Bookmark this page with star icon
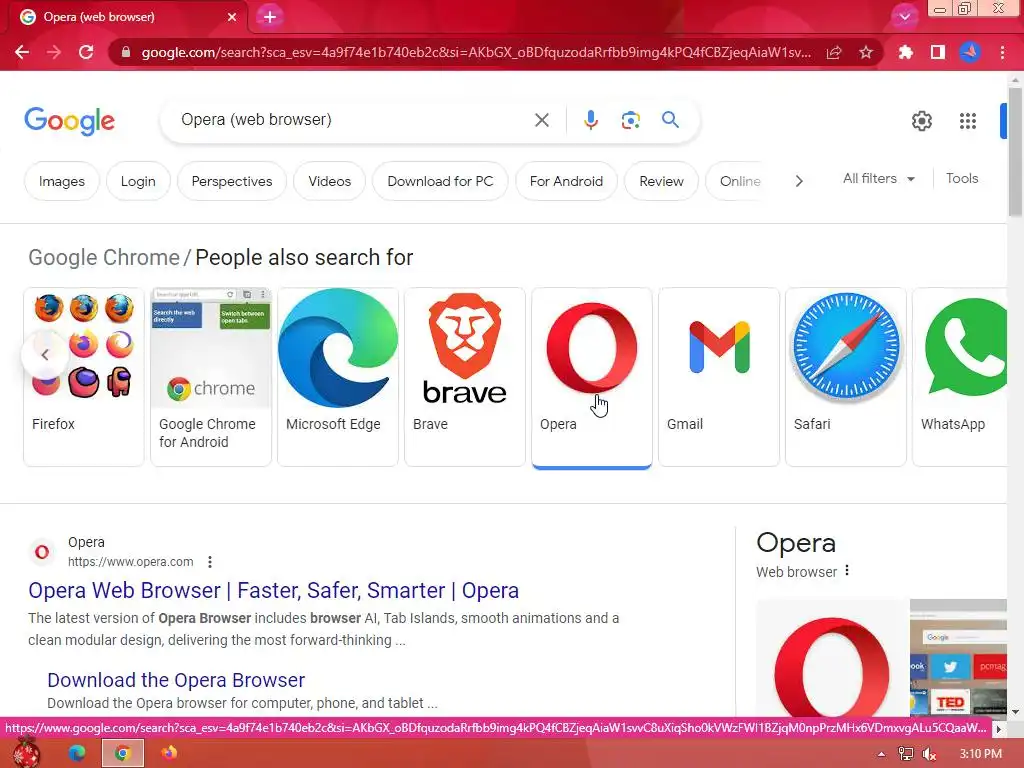 866,52
